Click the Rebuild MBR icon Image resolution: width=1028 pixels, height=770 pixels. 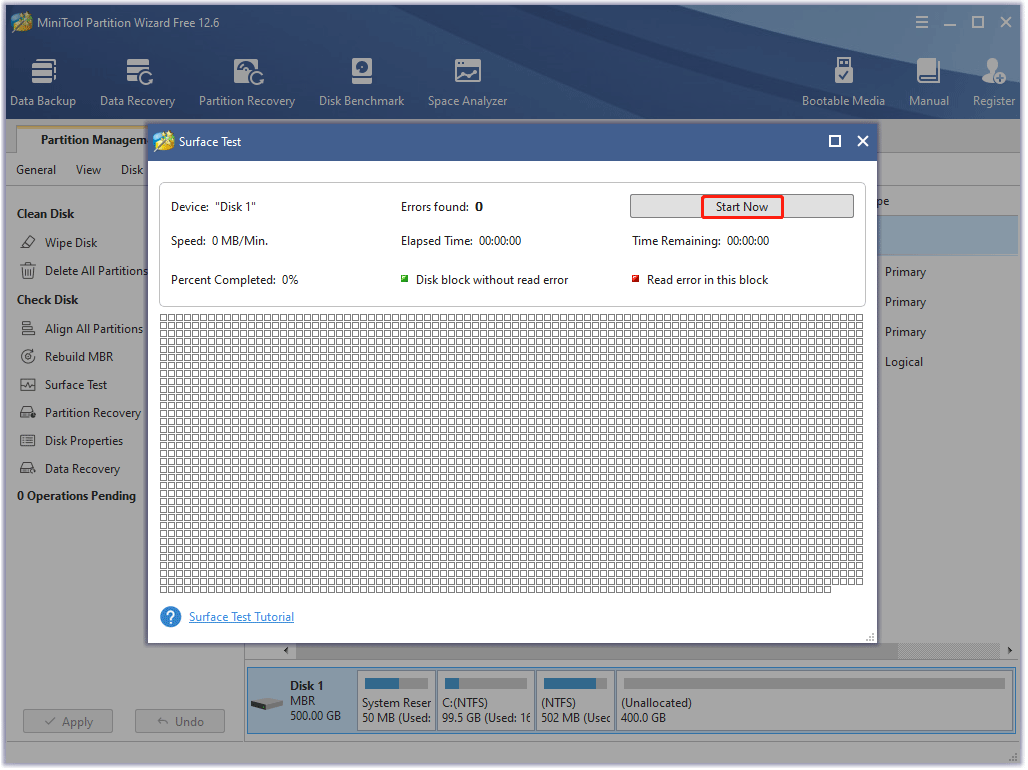coord(28,357)
